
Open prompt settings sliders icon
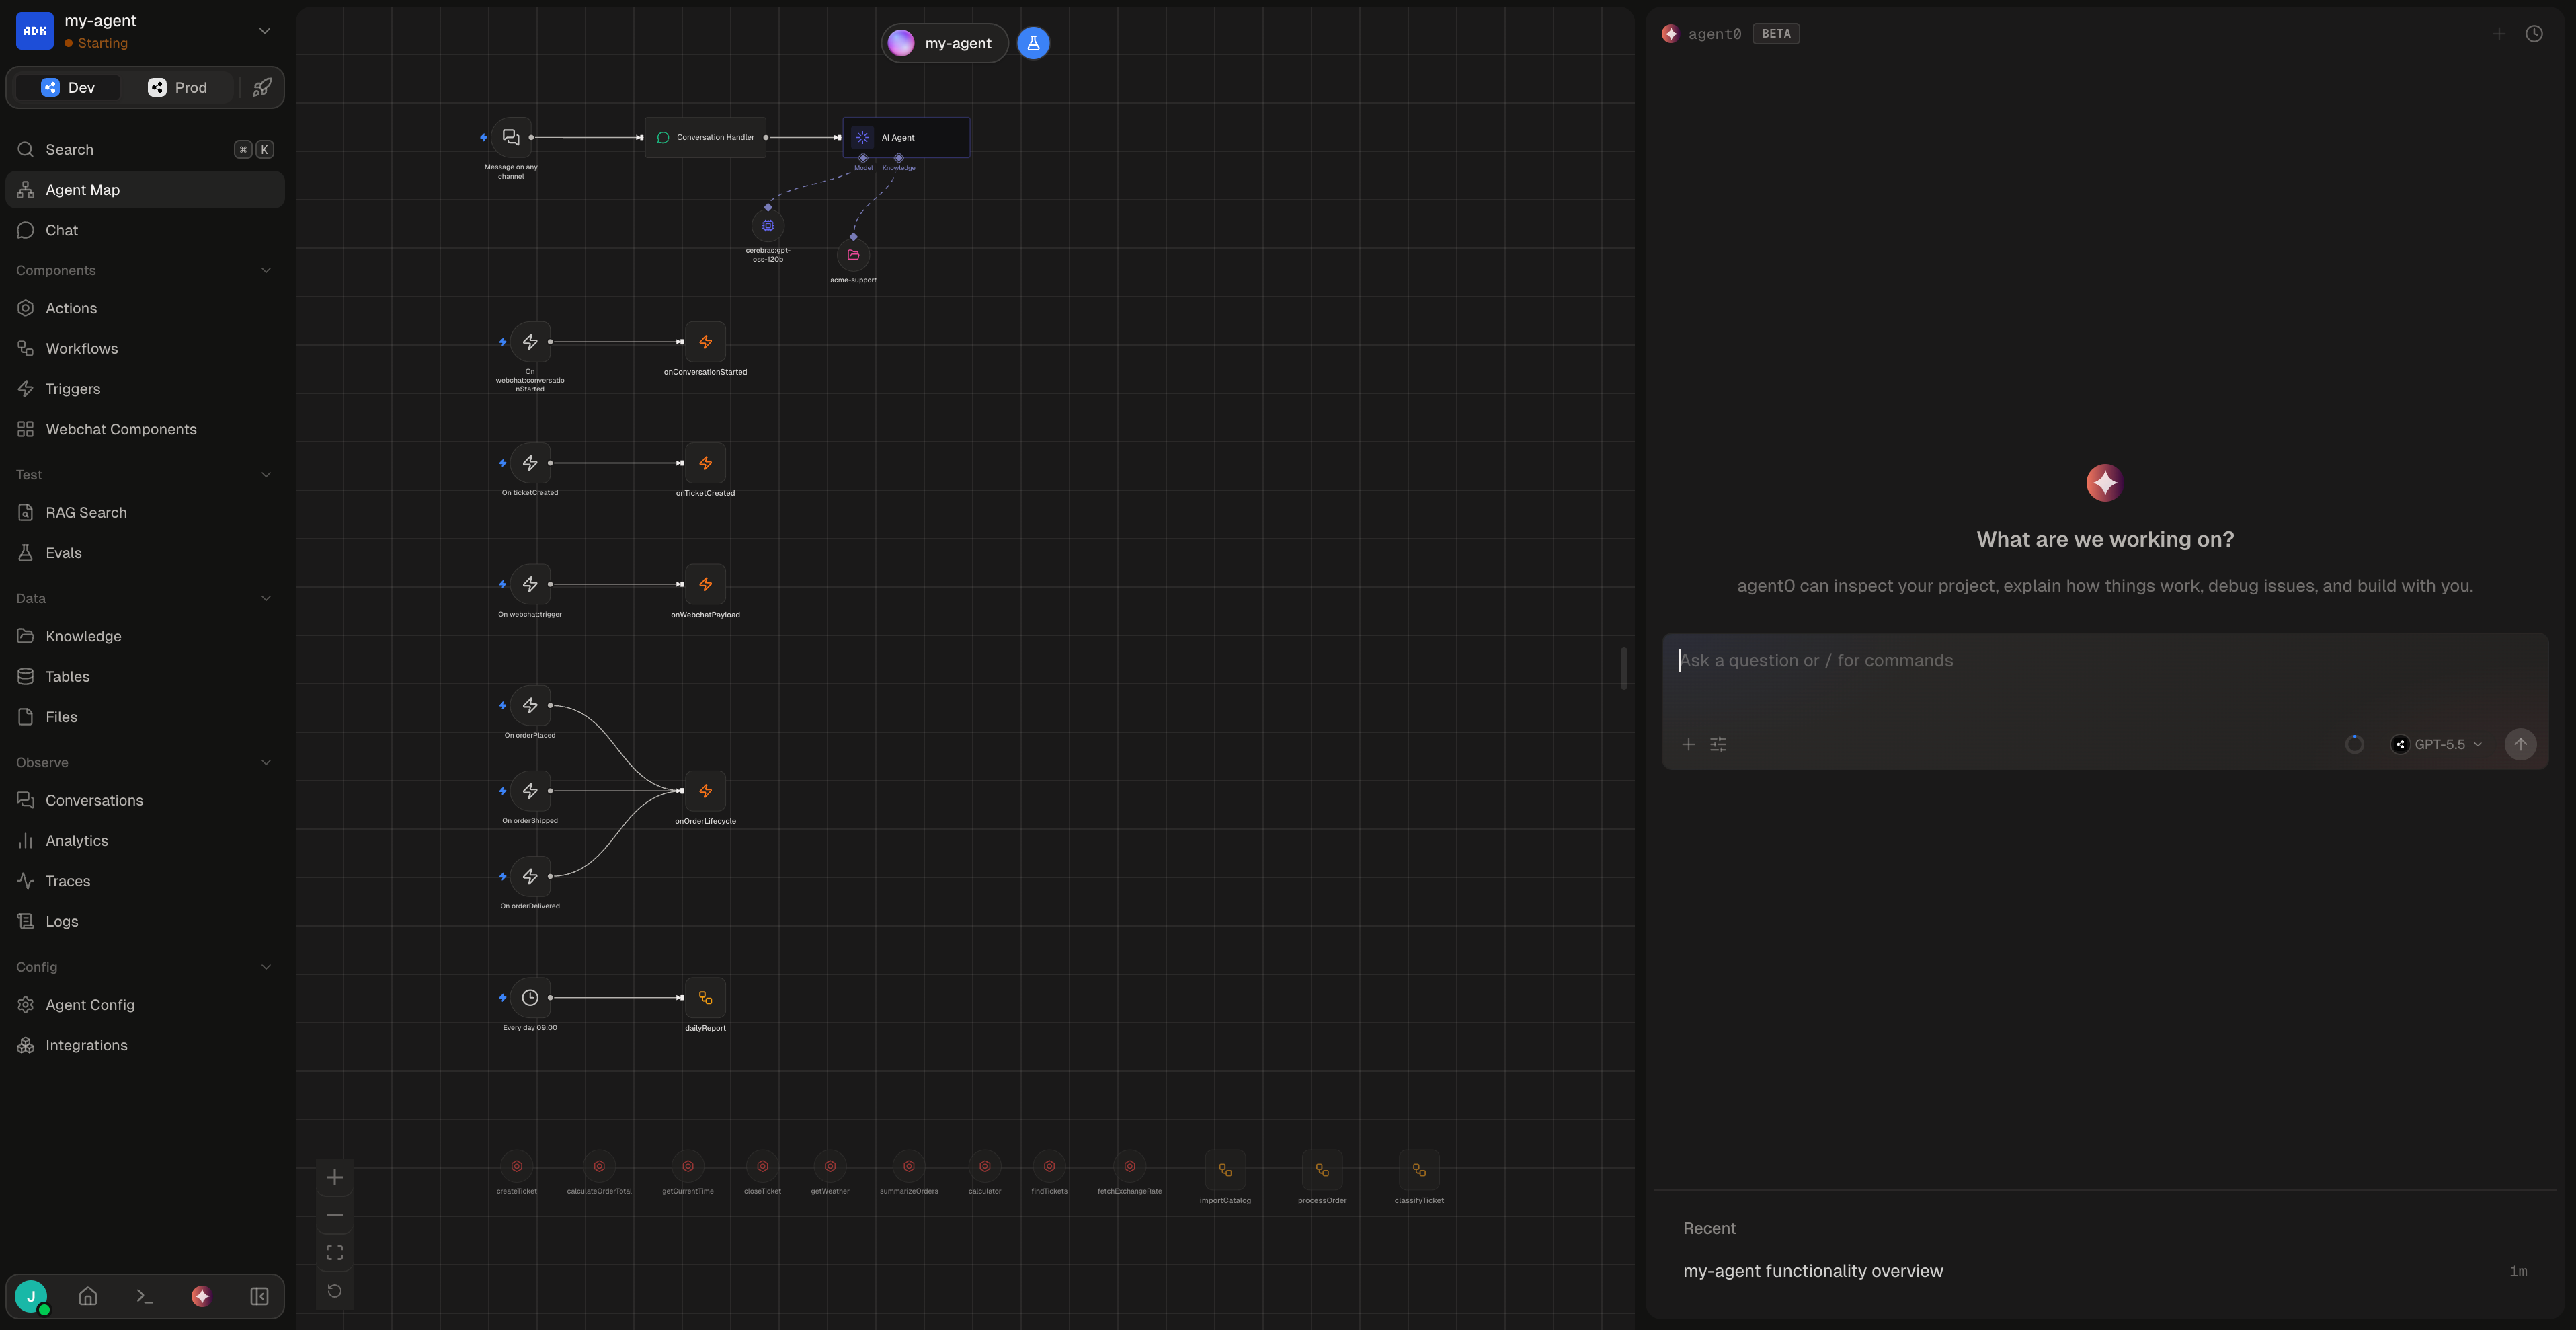[x=1718, y=744]
